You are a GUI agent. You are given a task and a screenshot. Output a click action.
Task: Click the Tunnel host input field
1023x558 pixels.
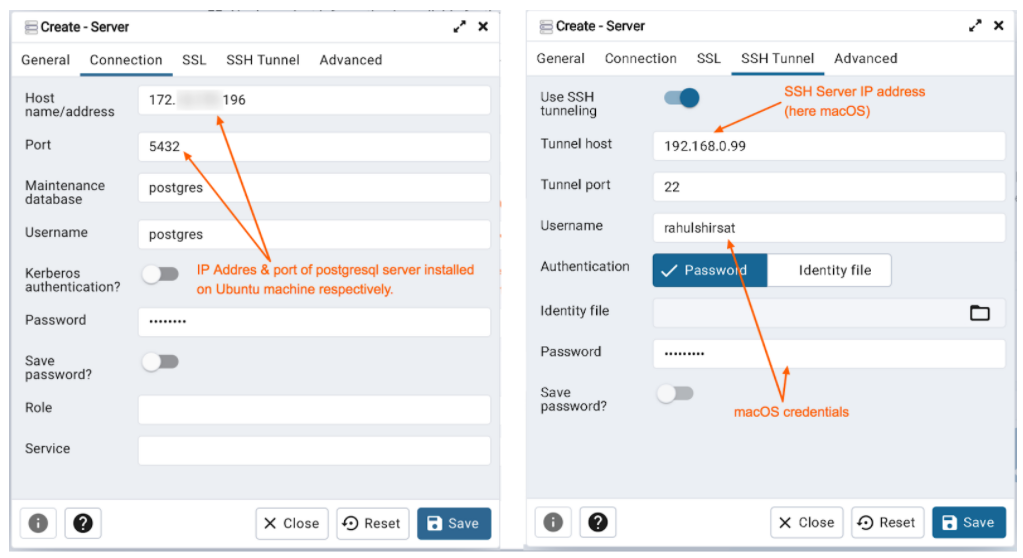point(828,146)
